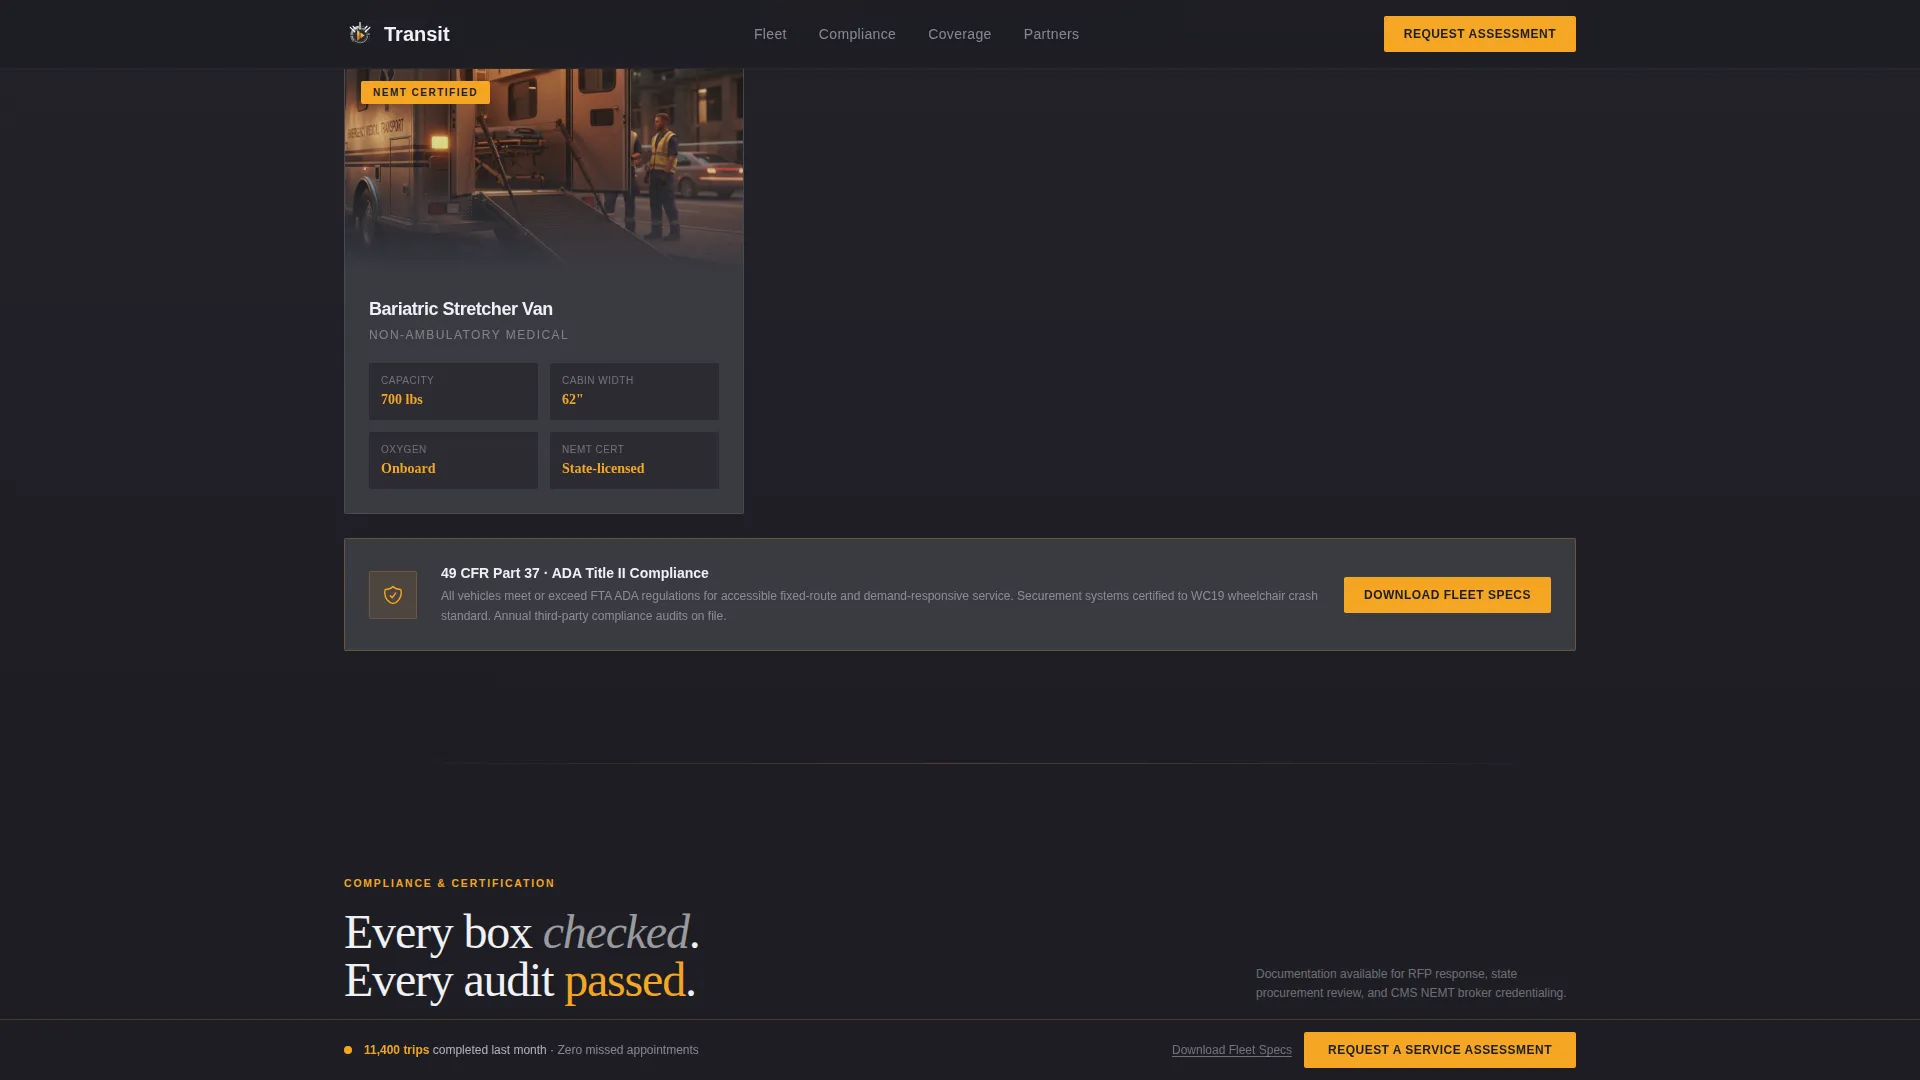Open the Bariatric Stretcher Van photo
Screen dimensions: 1920x1080
pyautogui.click(x=544, y=167)
